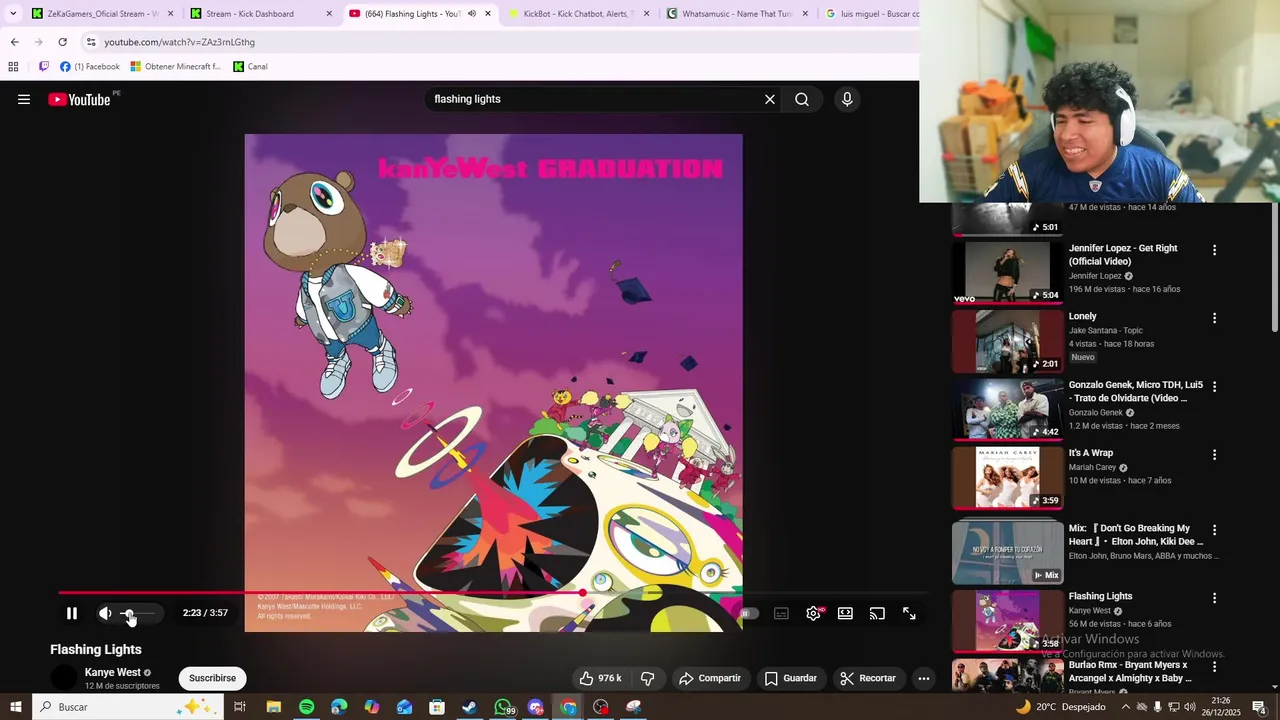Click the address bar URL

pos(179,42)
